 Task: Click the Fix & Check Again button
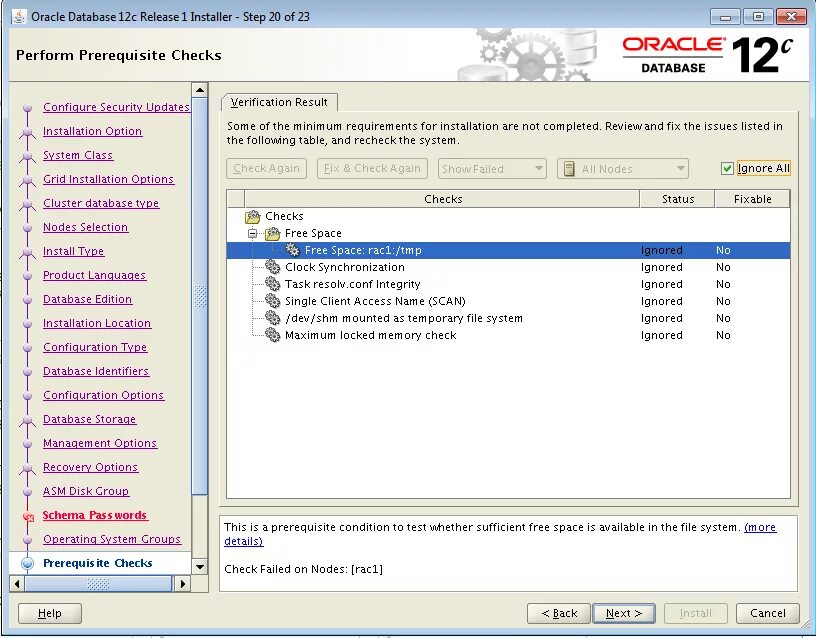click(x=372, y=169)
